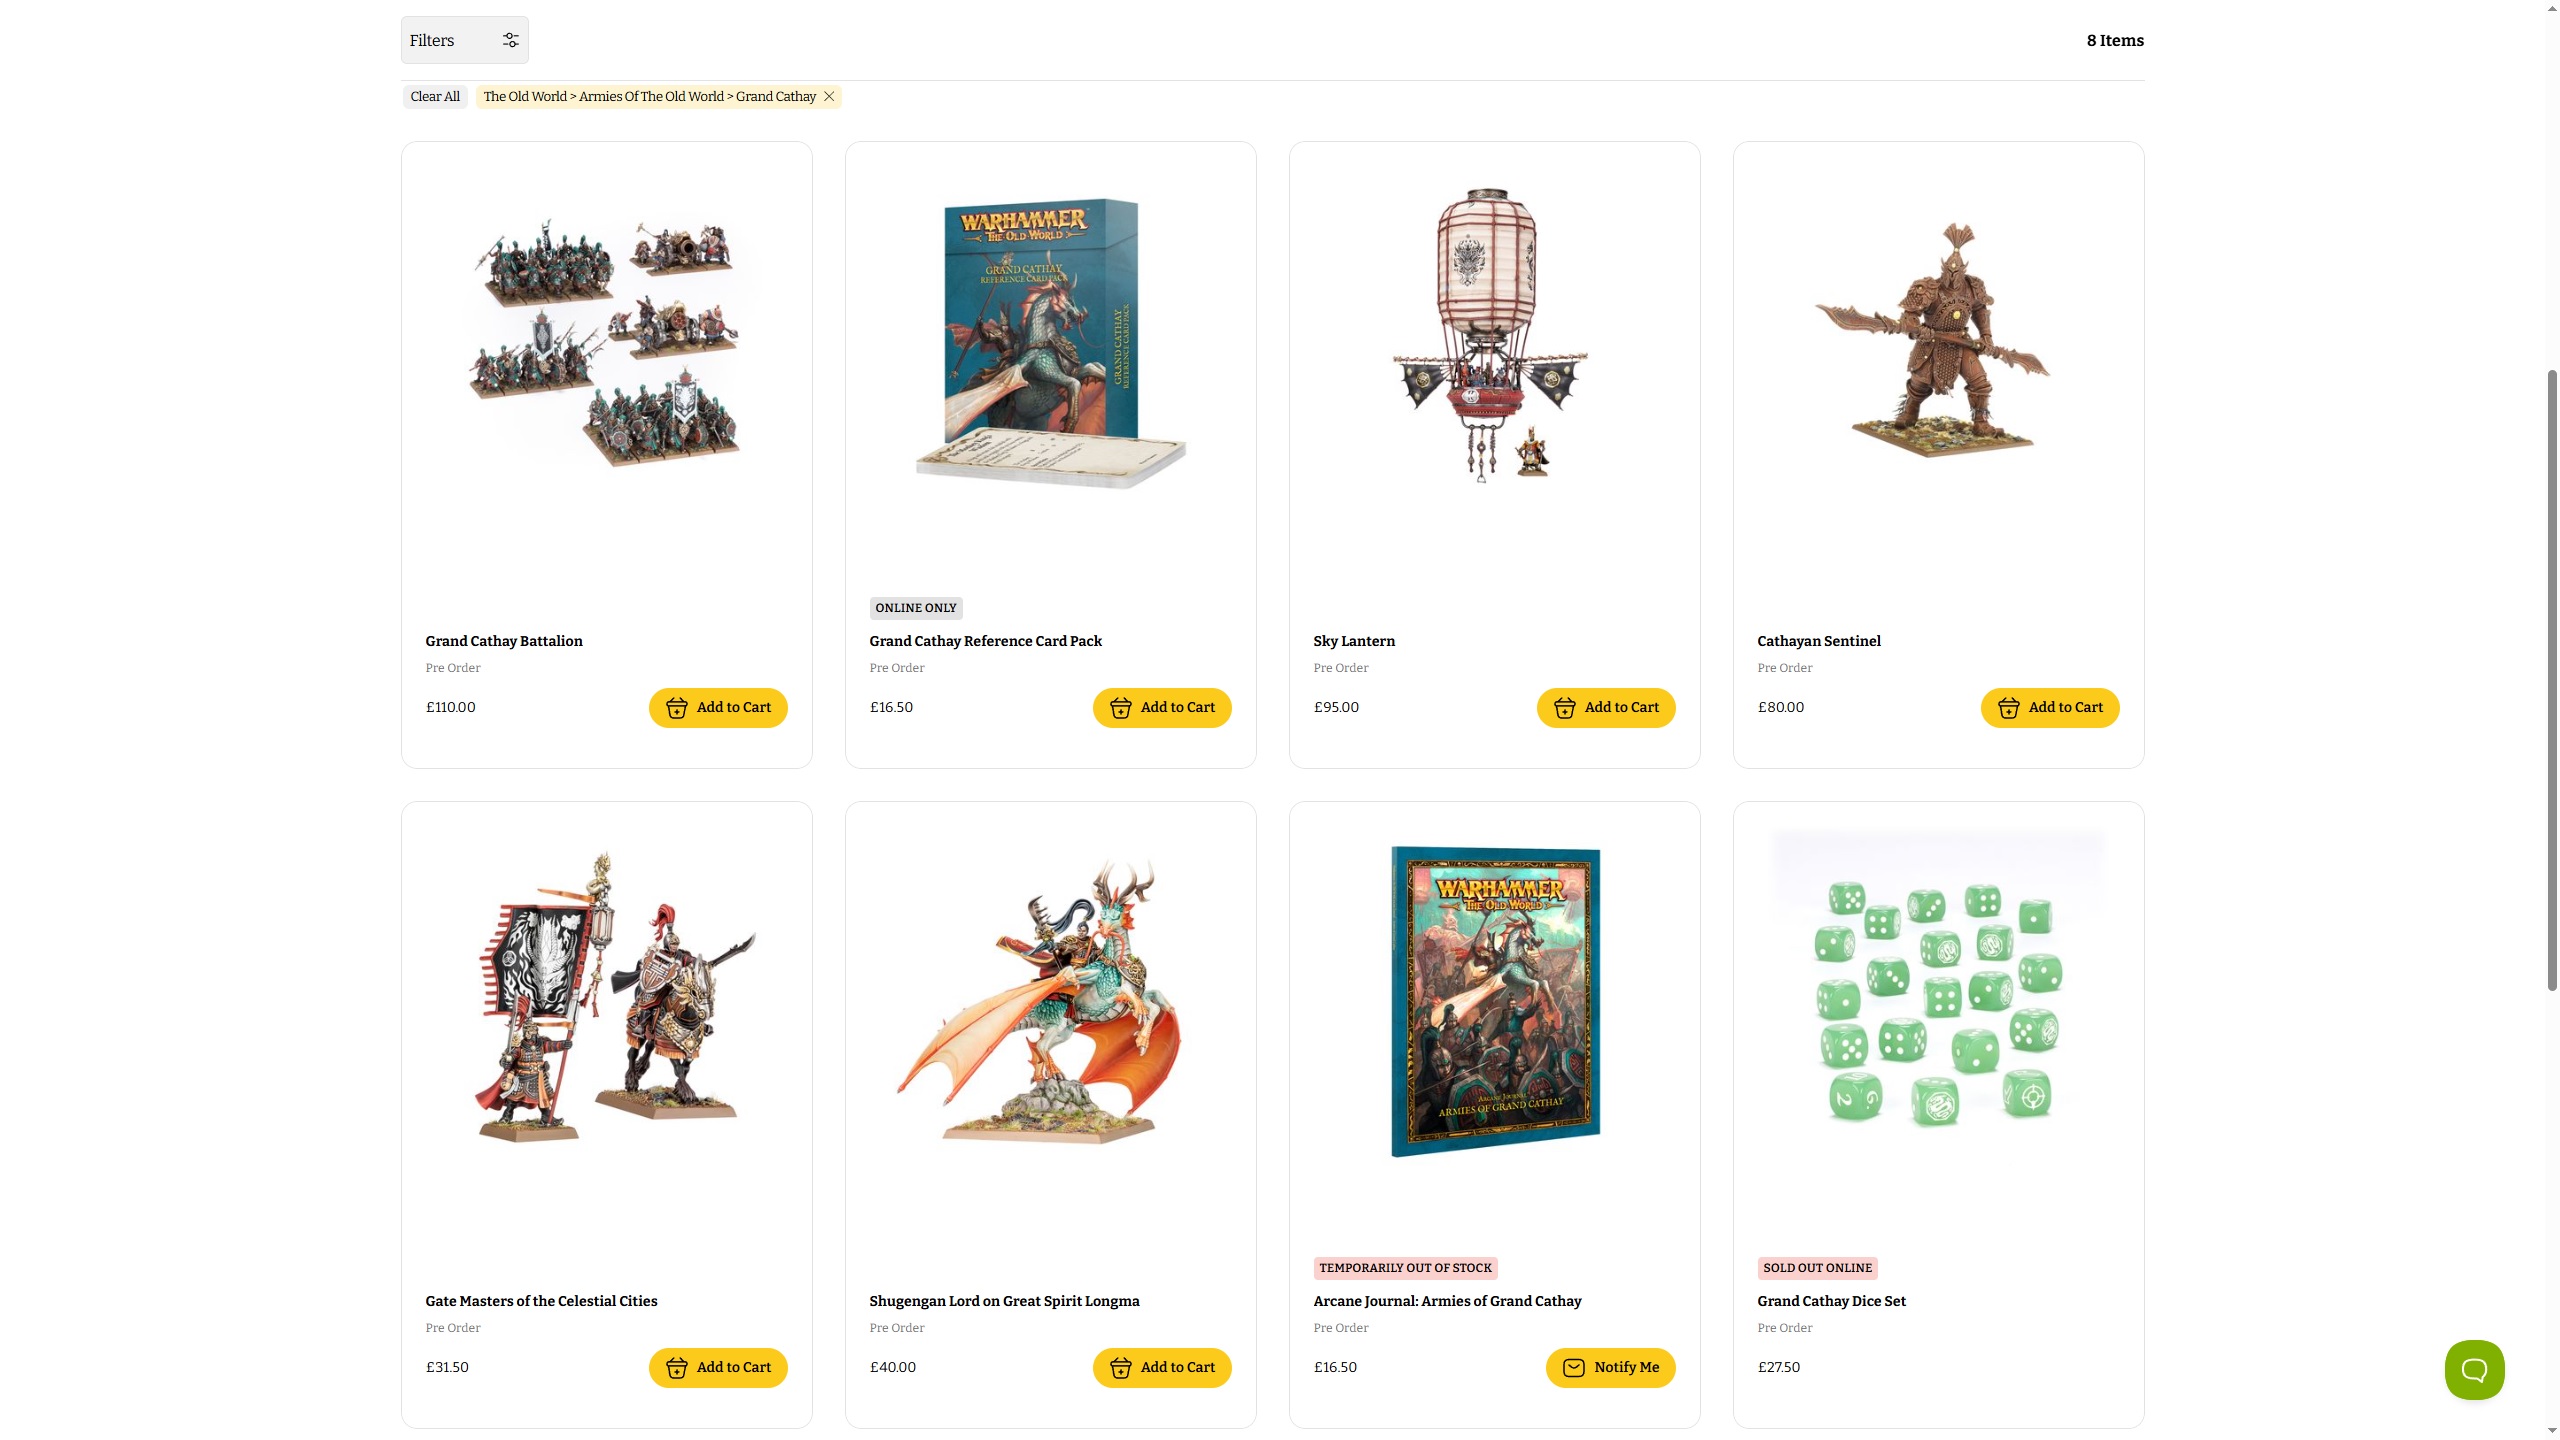
Task: View the Arcane Journal book cover image
Action: [1495, 1001]
